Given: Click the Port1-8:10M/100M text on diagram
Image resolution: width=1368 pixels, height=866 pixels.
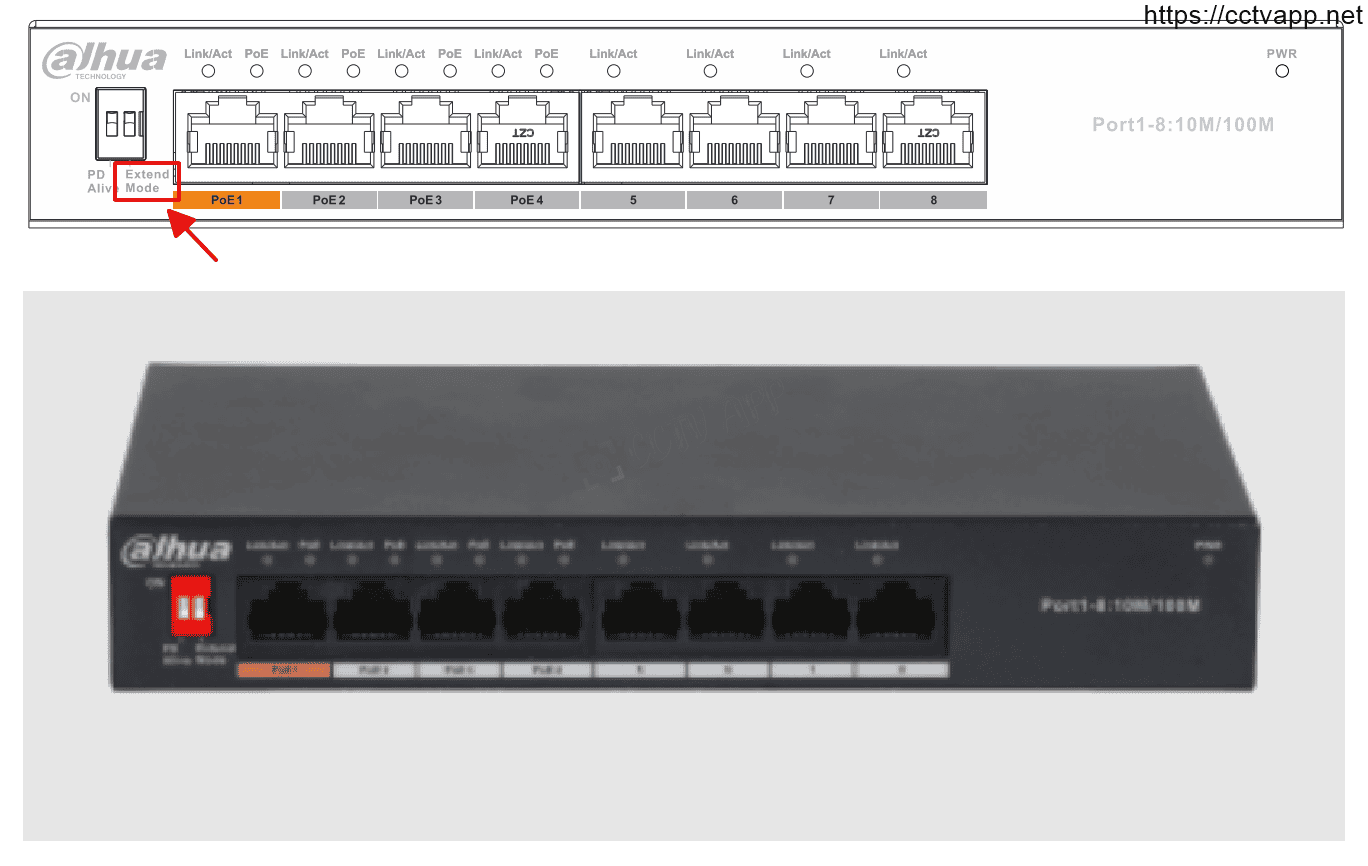Looking at the screenshot, I should pyautogui.click(x=1183, y=125).
